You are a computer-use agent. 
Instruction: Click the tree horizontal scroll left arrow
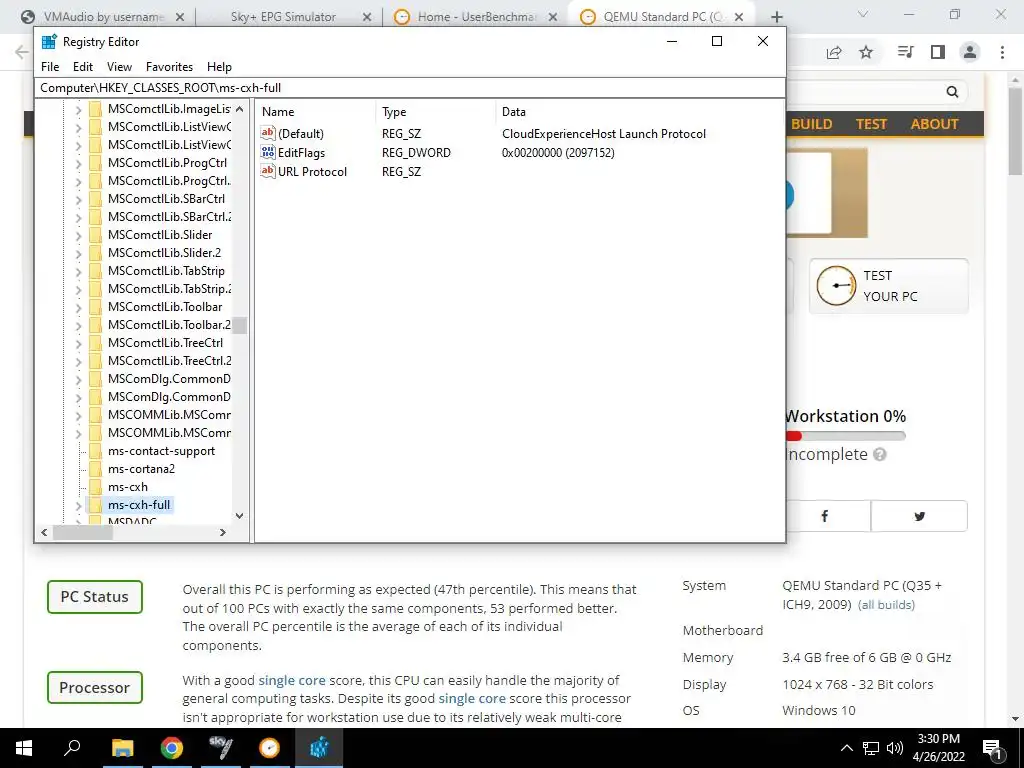(x=44, y=532)
